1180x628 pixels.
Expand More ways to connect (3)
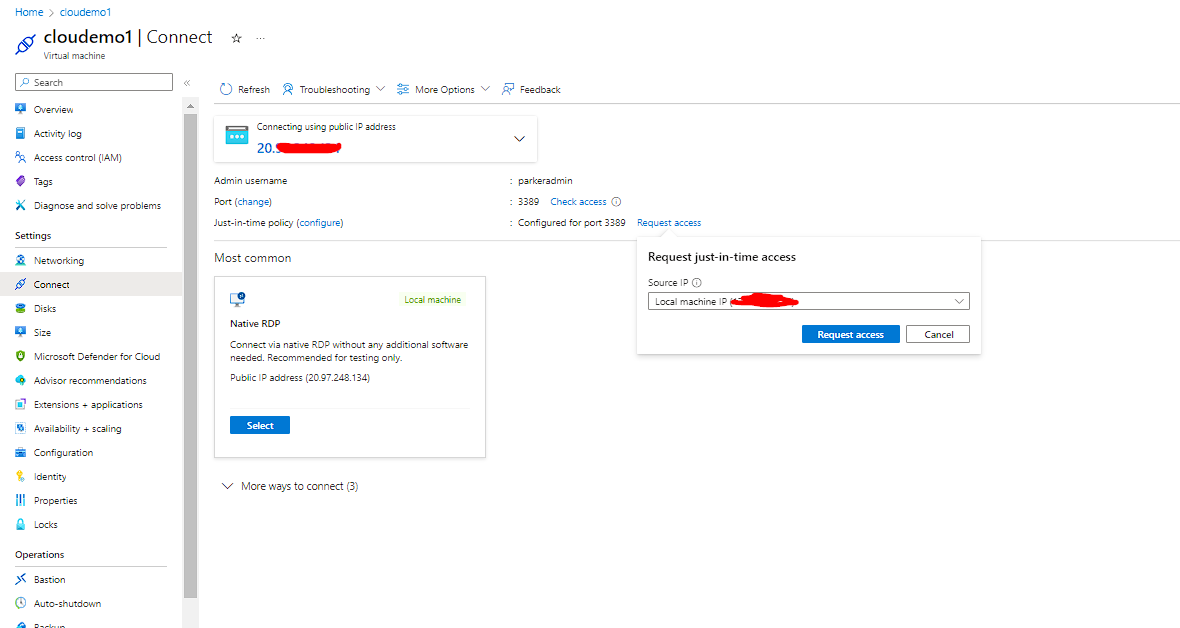[290, 486]
